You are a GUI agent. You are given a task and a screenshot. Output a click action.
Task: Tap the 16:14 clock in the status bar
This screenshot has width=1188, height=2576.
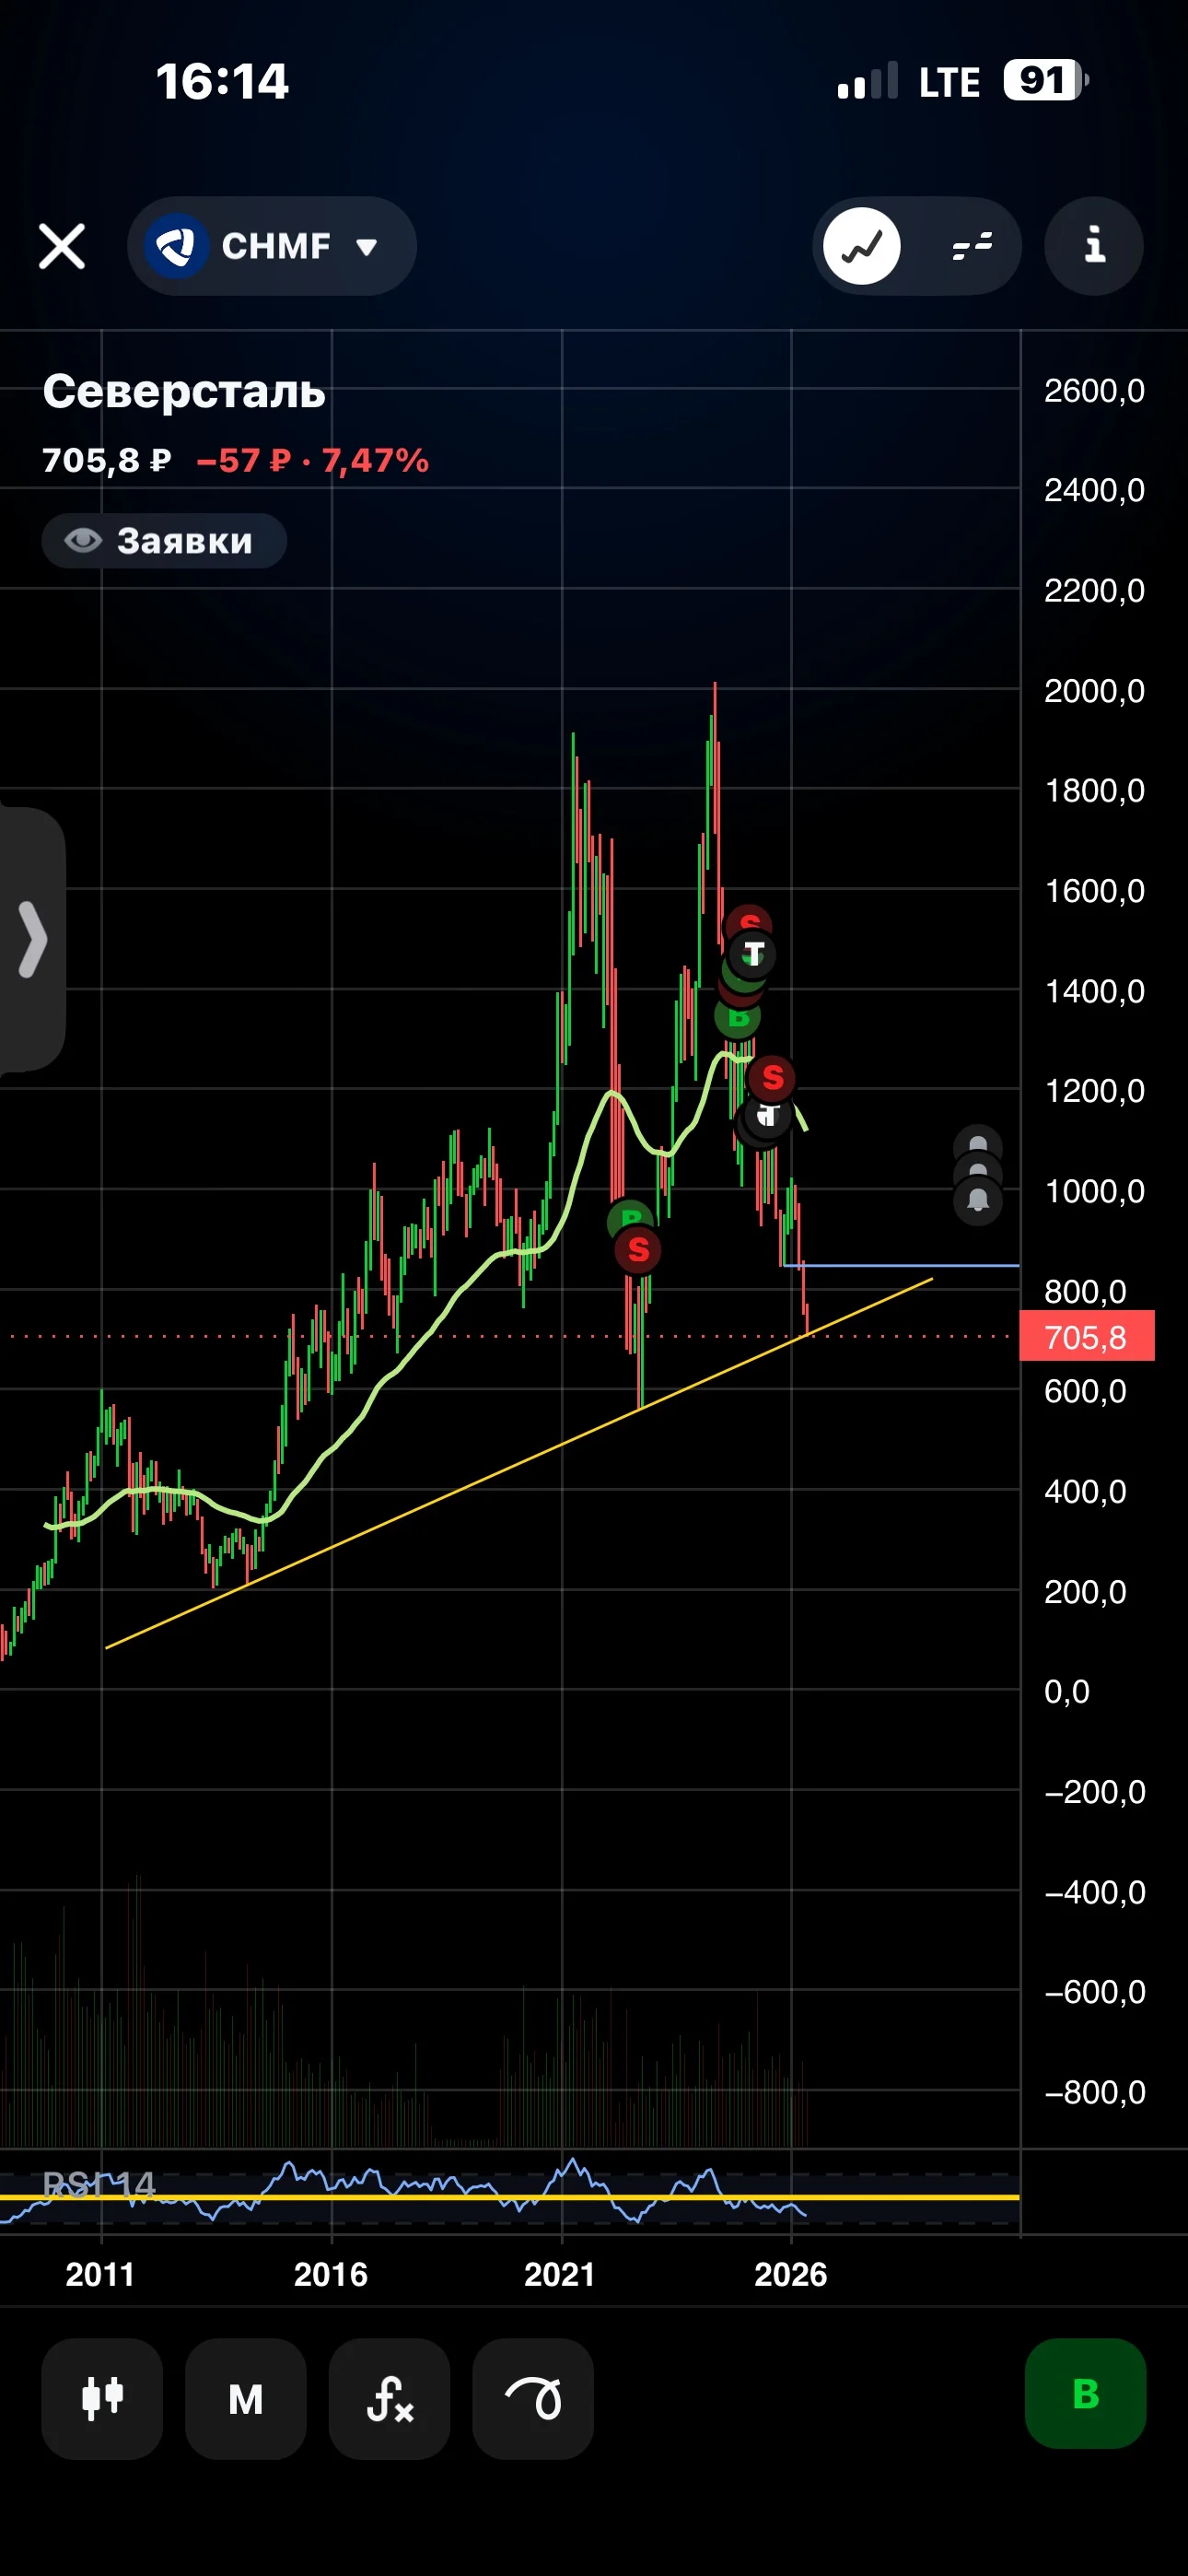222,81
